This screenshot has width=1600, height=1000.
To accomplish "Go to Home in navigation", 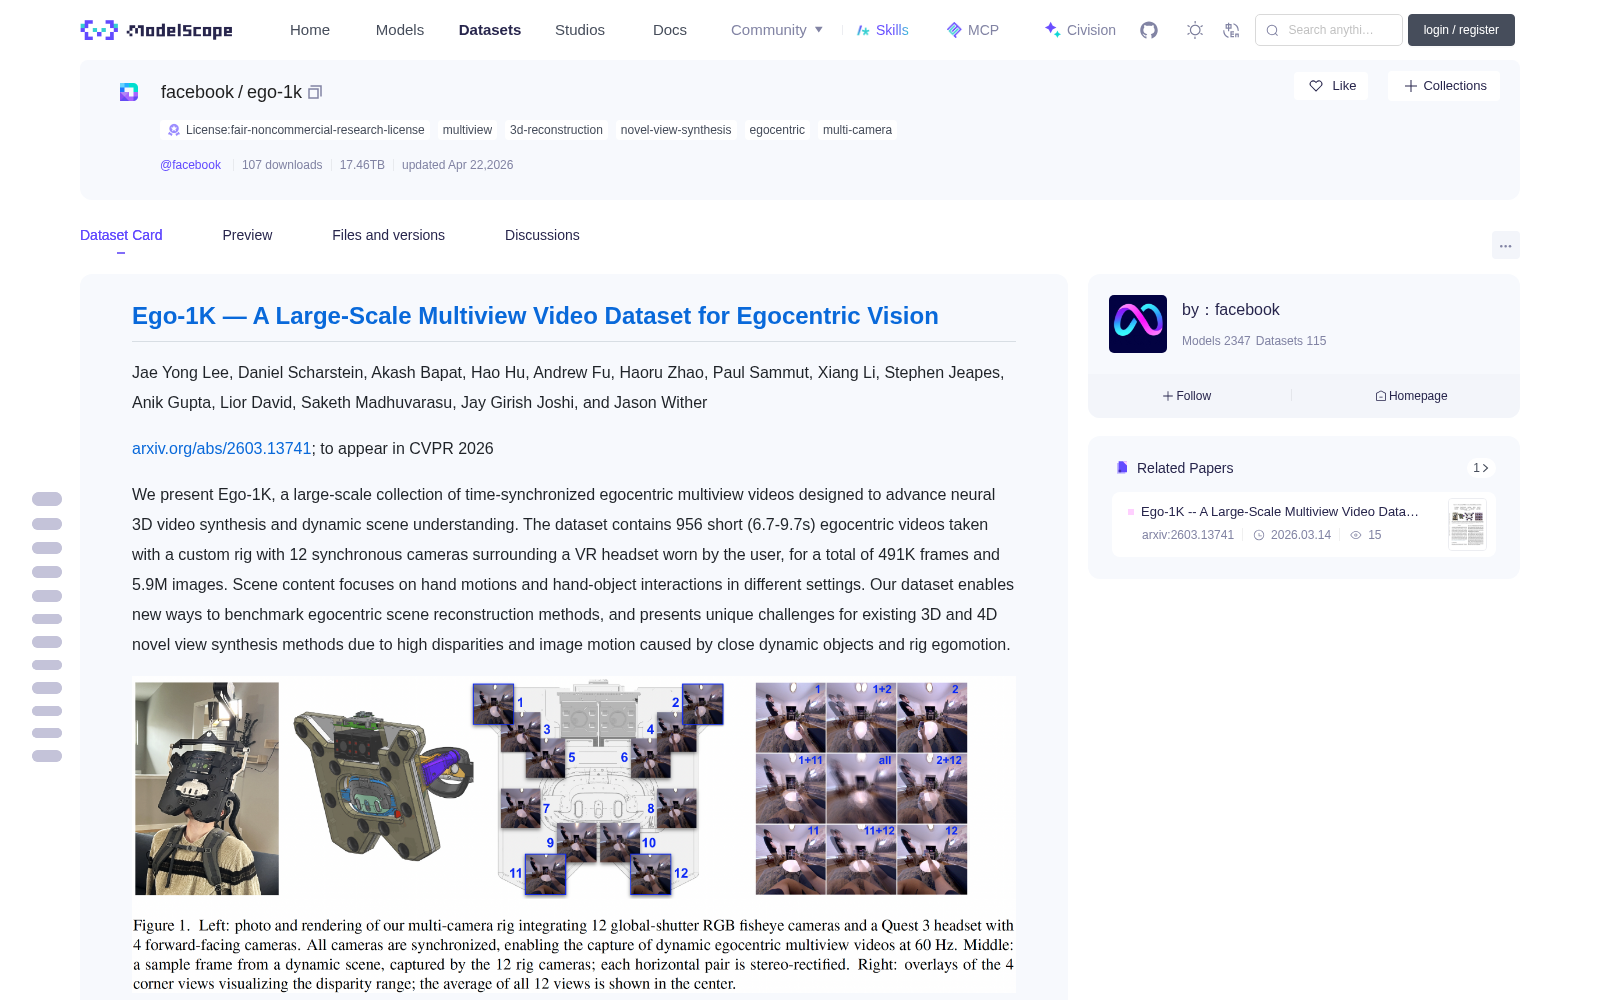I will point(310,30).
